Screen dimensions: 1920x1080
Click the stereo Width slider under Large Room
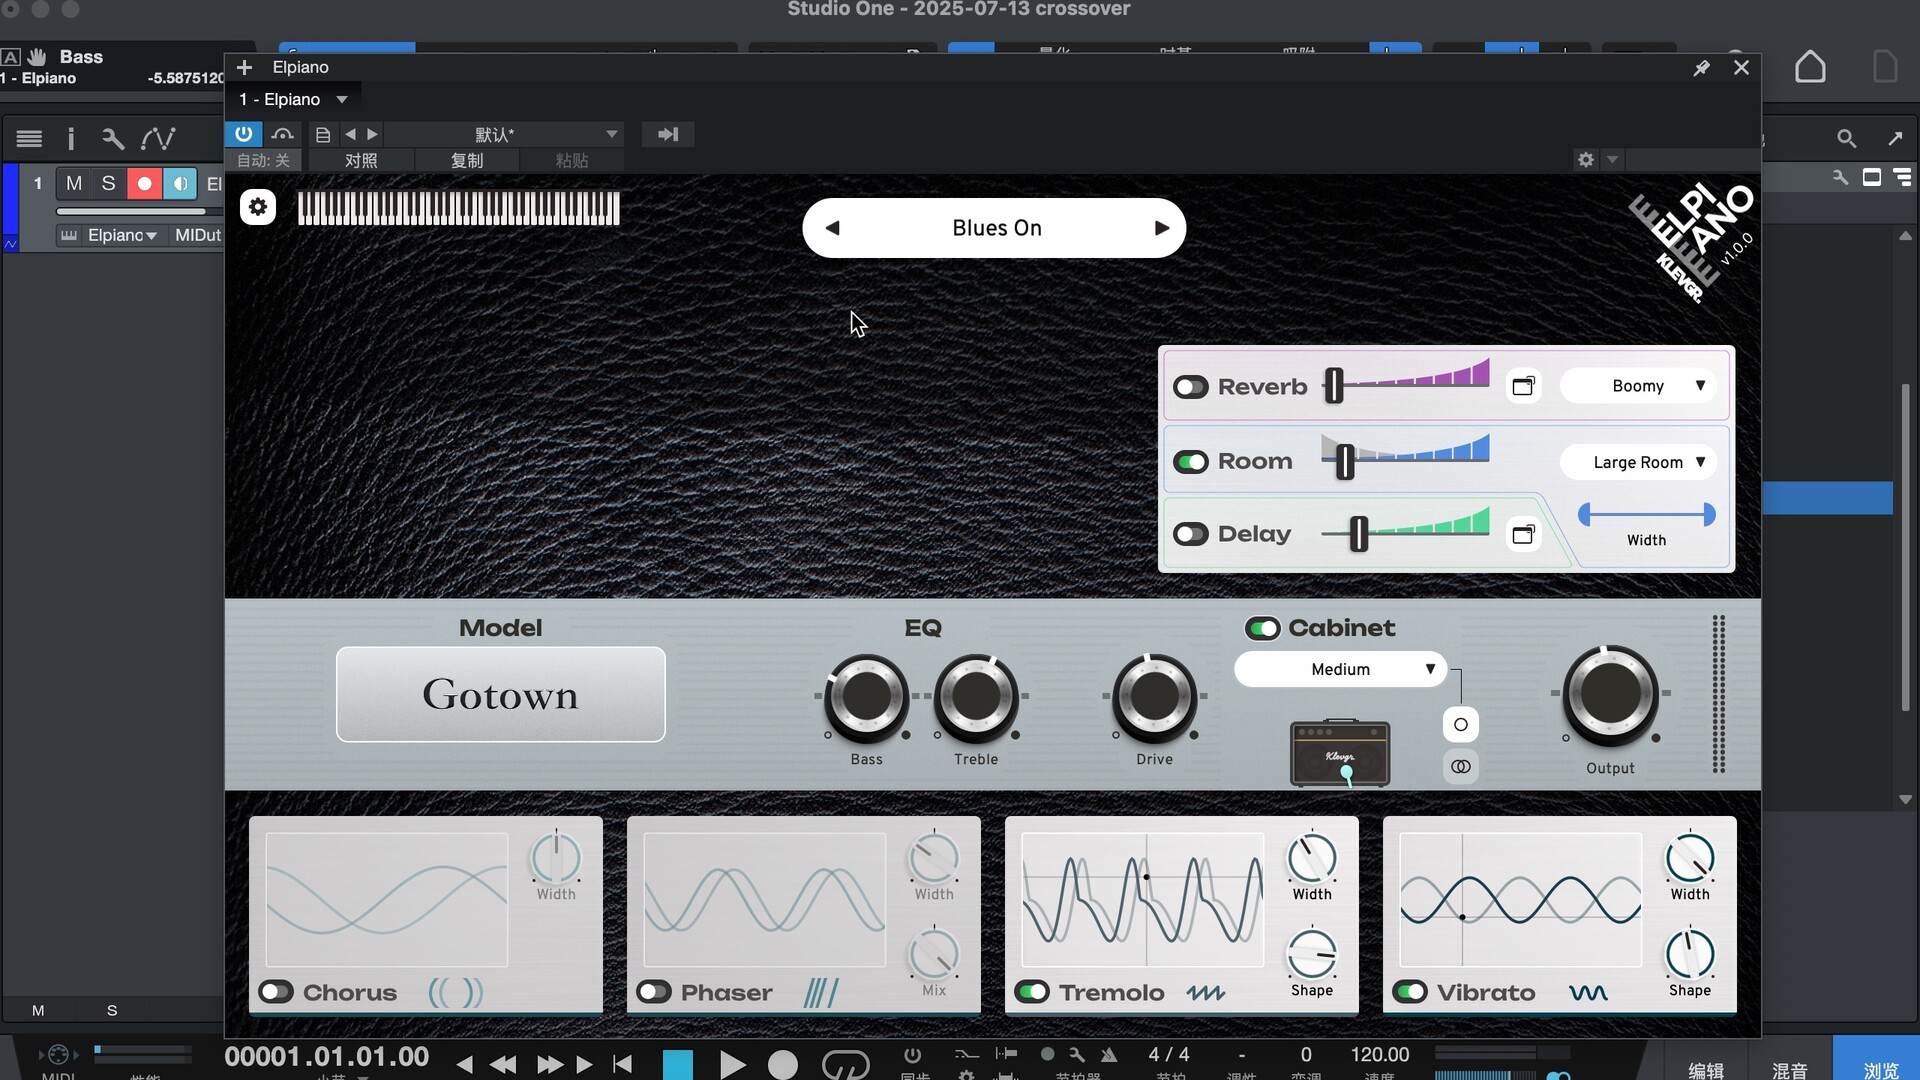[1646, 514]
